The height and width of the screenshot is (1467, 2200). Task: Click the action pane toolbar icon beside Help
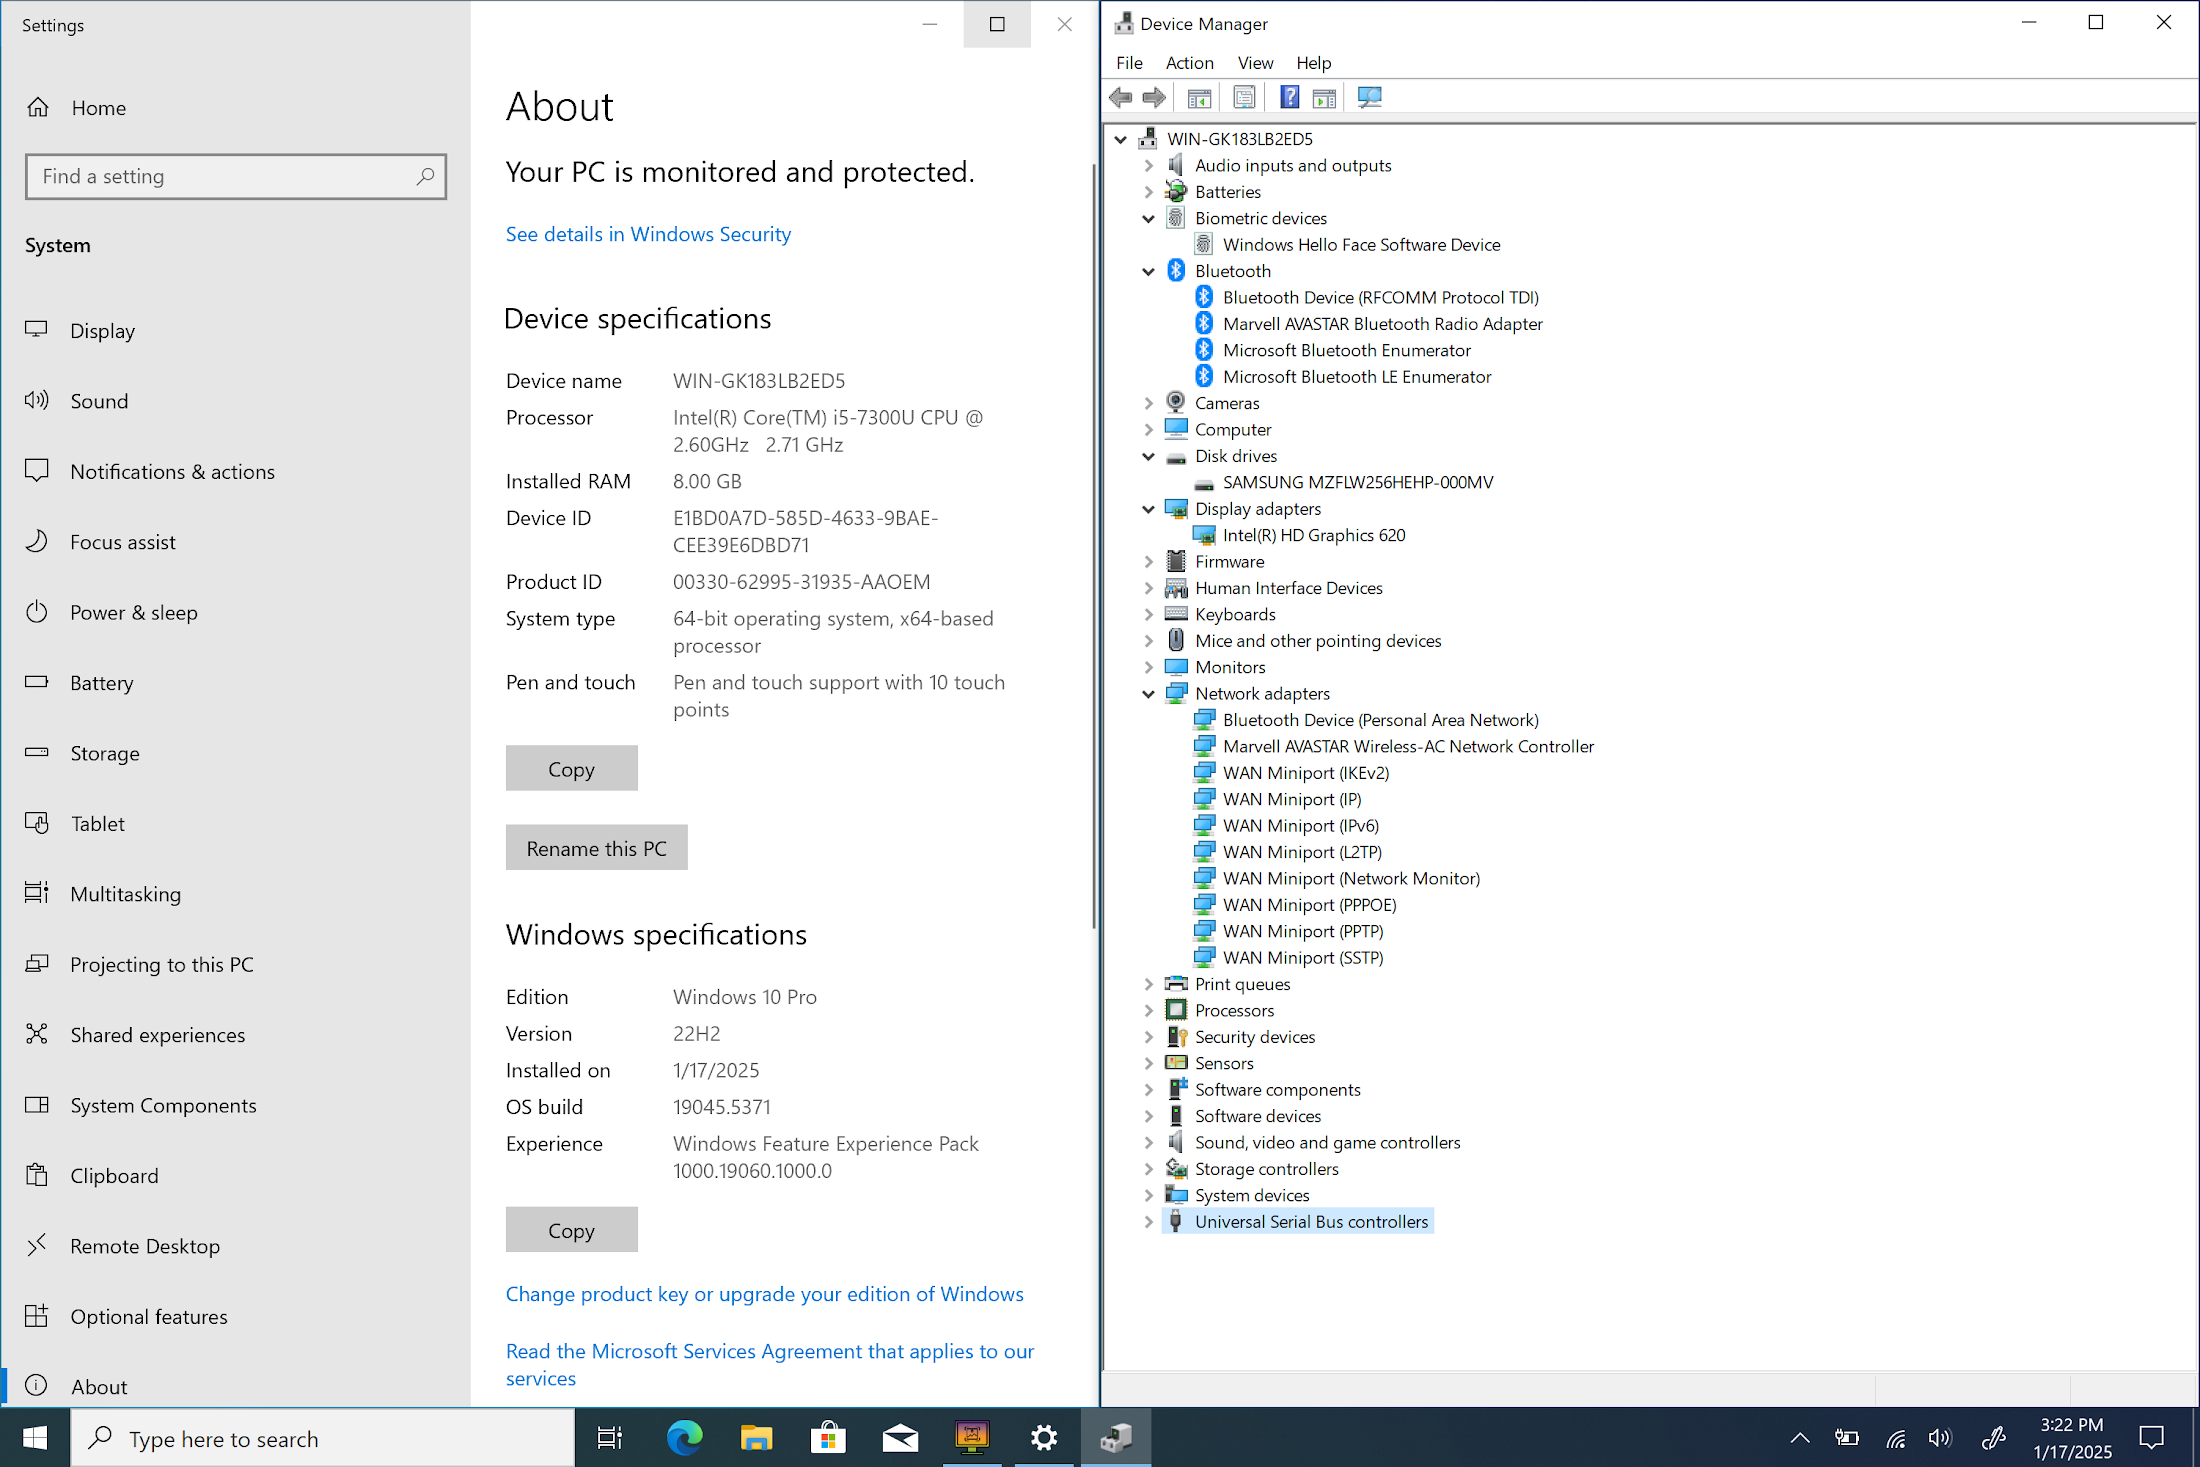(x=1324, y=97)
